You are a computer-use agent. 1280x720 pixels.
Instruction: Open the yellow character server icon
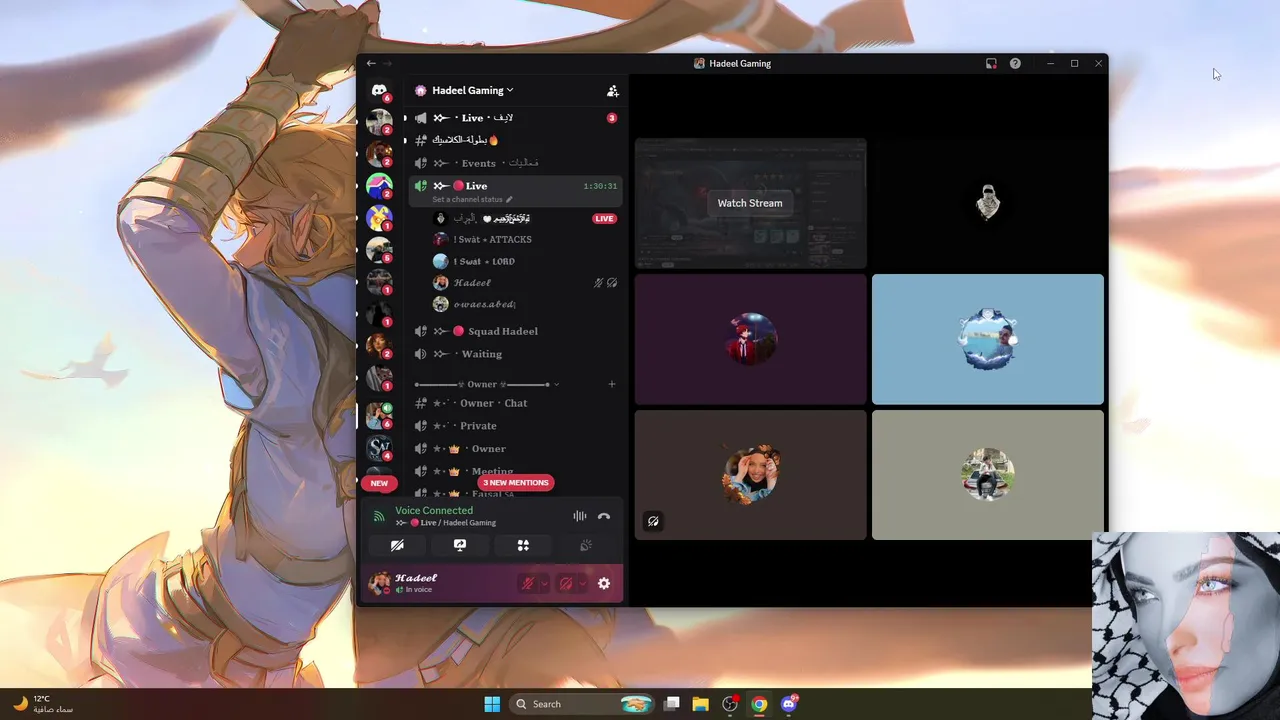coord(379,217)
